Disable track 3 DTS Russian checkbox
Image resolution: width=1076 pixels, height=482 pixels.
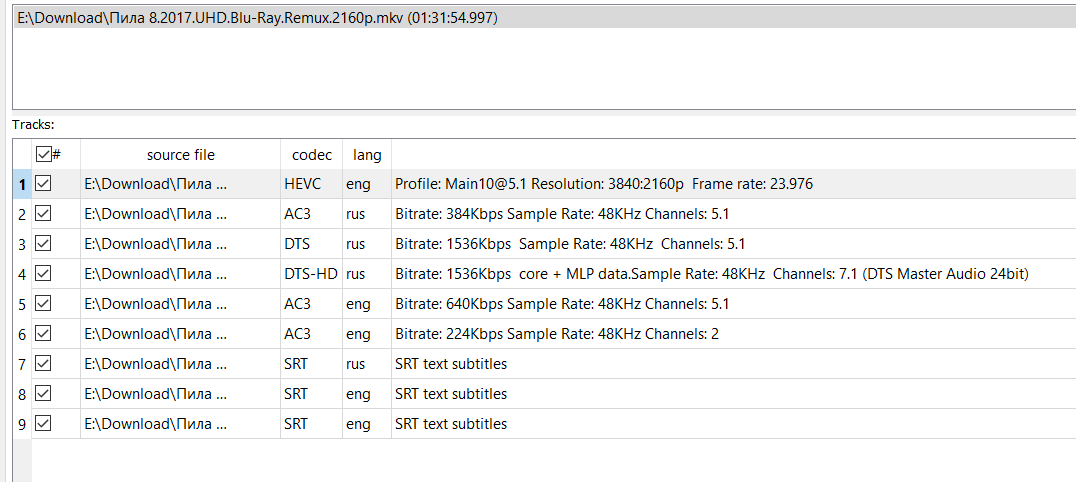point(43,244)
